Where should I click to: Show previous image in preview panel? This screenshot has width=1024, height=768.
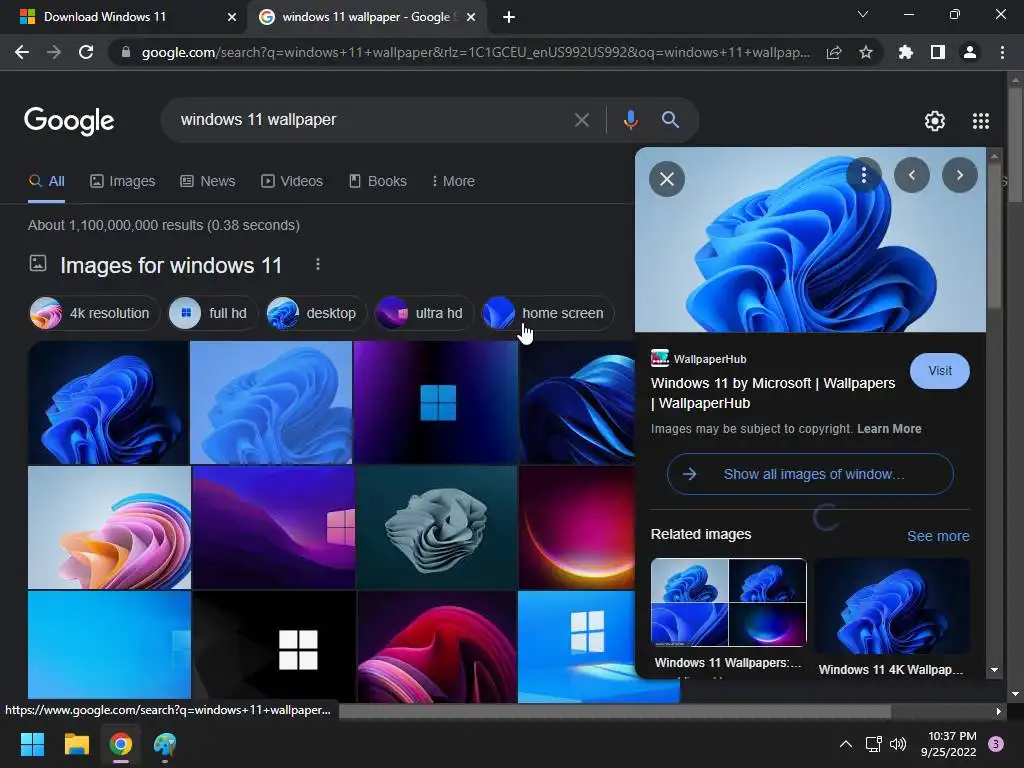[912, 175]
